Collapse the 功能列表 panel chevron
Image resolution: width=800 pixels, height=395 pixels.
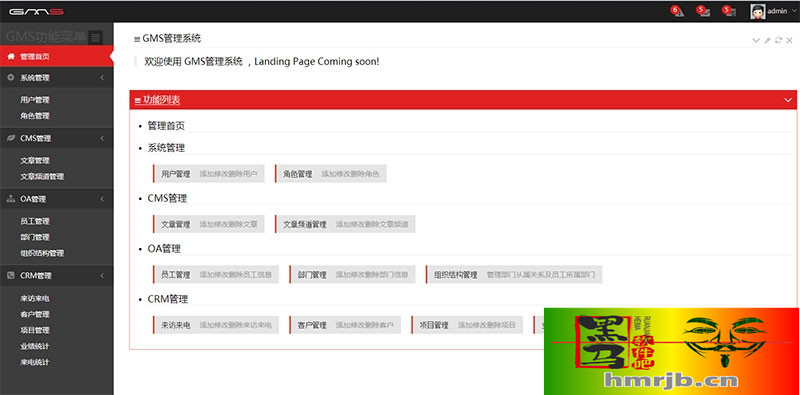point(788,101)
